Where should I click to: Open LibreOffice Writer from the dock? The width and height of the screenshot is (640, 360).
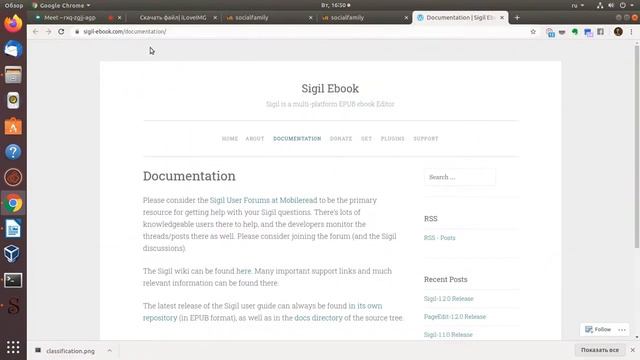tap(13, 229)
